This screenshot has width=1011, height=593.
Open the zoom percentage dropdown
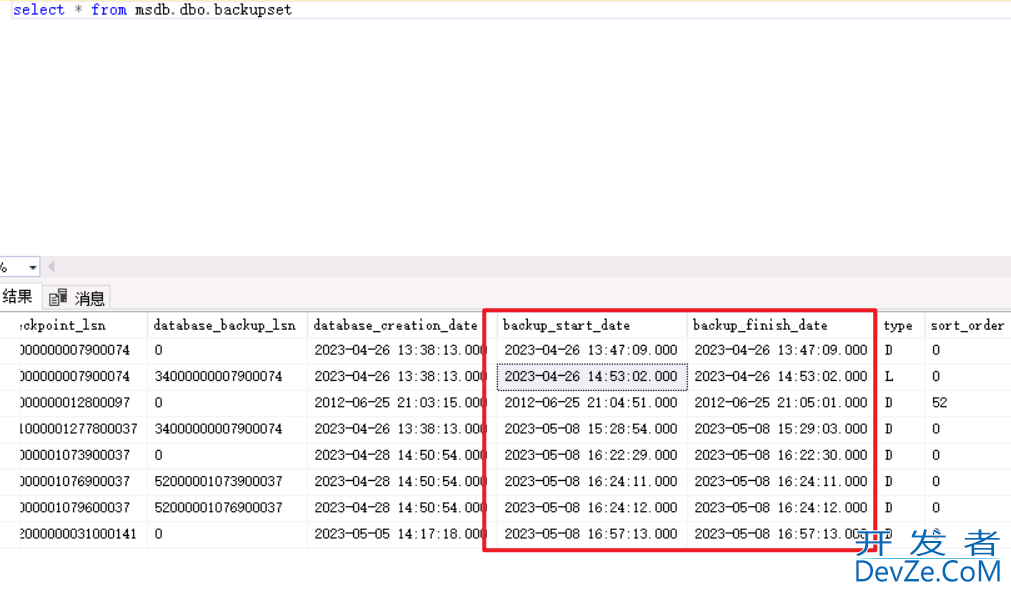pos(32,267)
